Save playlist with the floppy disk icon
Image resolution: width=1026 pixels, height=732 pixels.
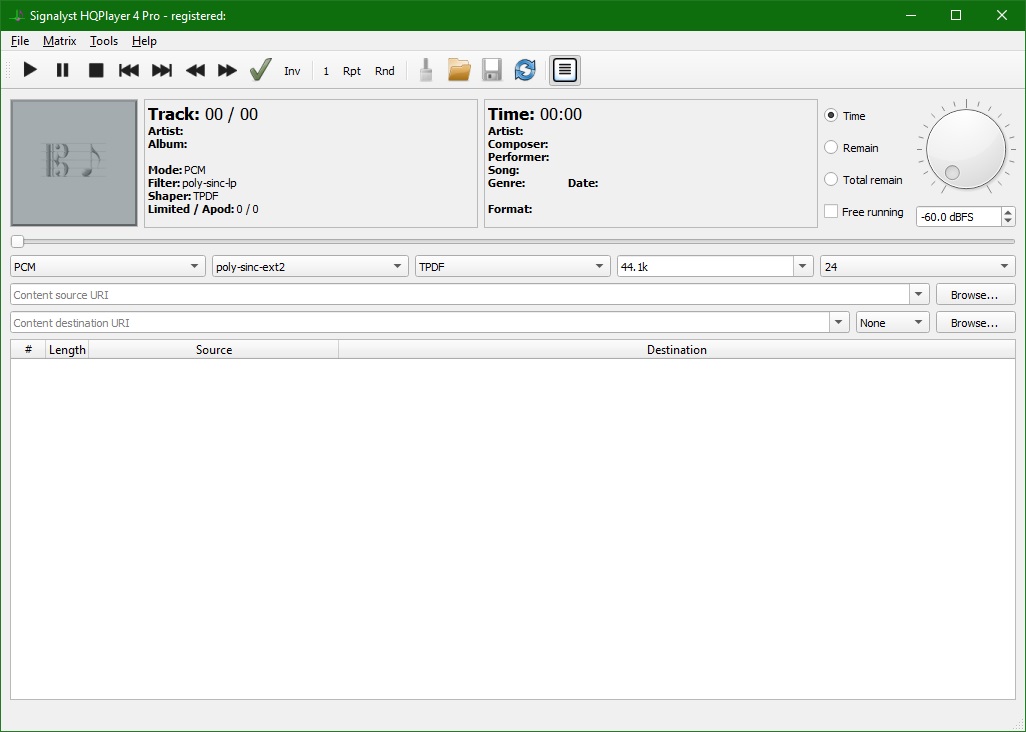coord(492,70)
